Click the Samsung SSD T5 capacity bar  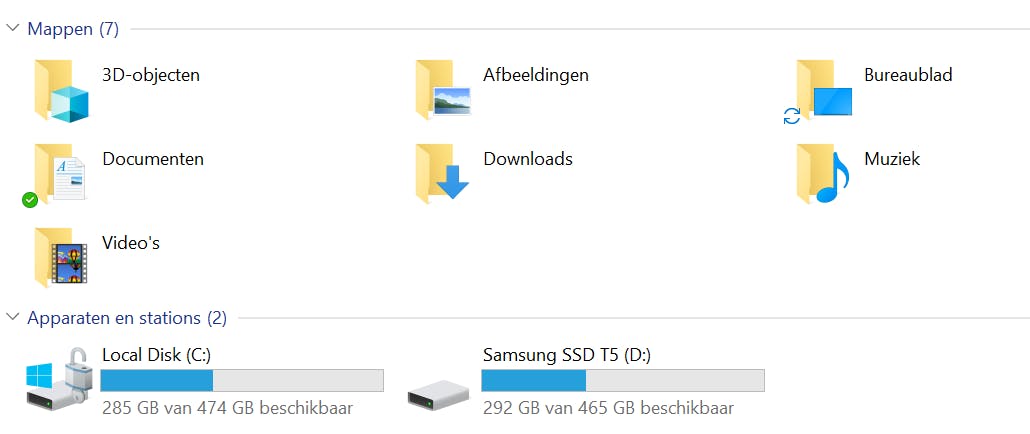[623, 380]
